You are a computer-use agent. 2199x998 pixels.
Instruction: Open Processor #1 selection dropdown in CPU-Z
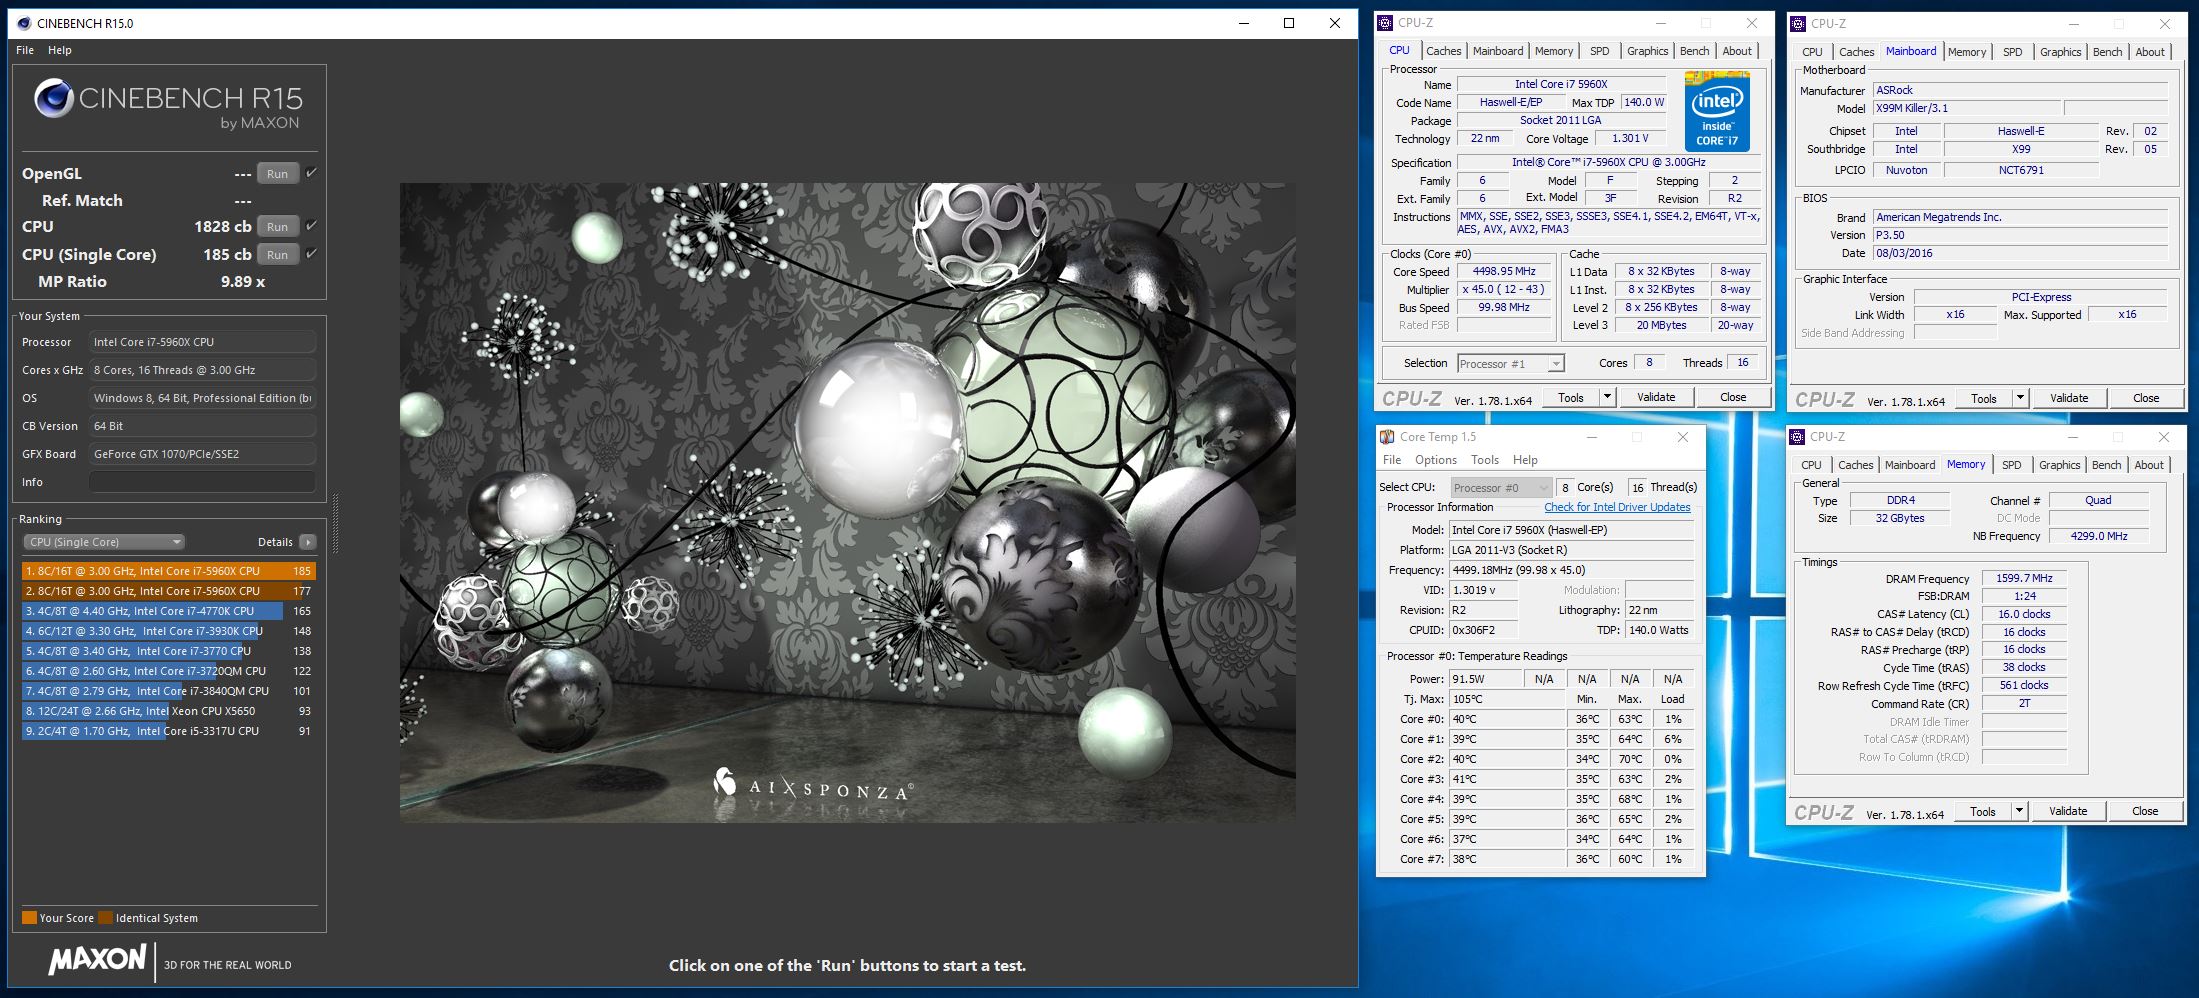click(x=1510, y=364)
